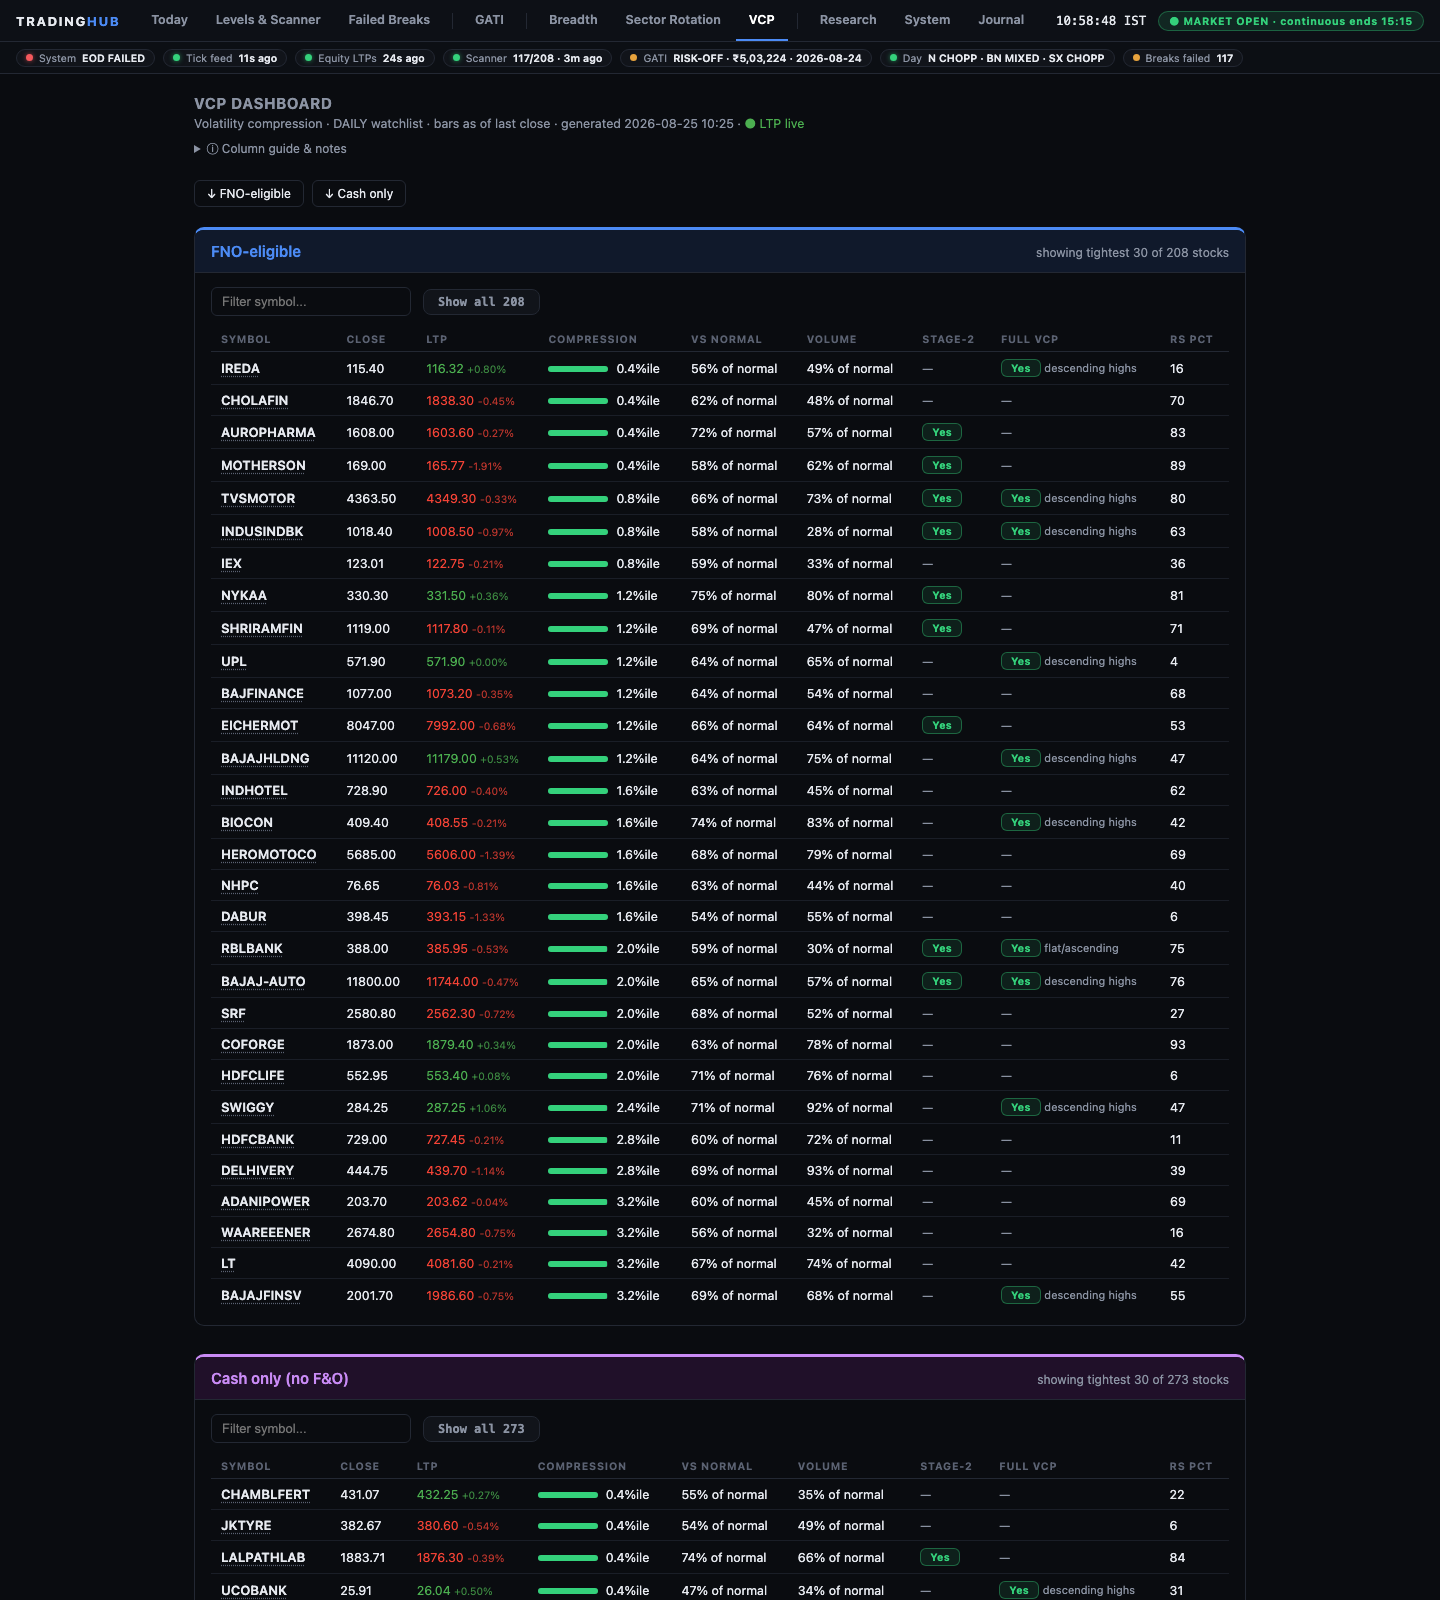Screen dimensions: 1440x1600
Task: Open the BAJAJHLDNG symbol link
Action: (x=265, y=759)
